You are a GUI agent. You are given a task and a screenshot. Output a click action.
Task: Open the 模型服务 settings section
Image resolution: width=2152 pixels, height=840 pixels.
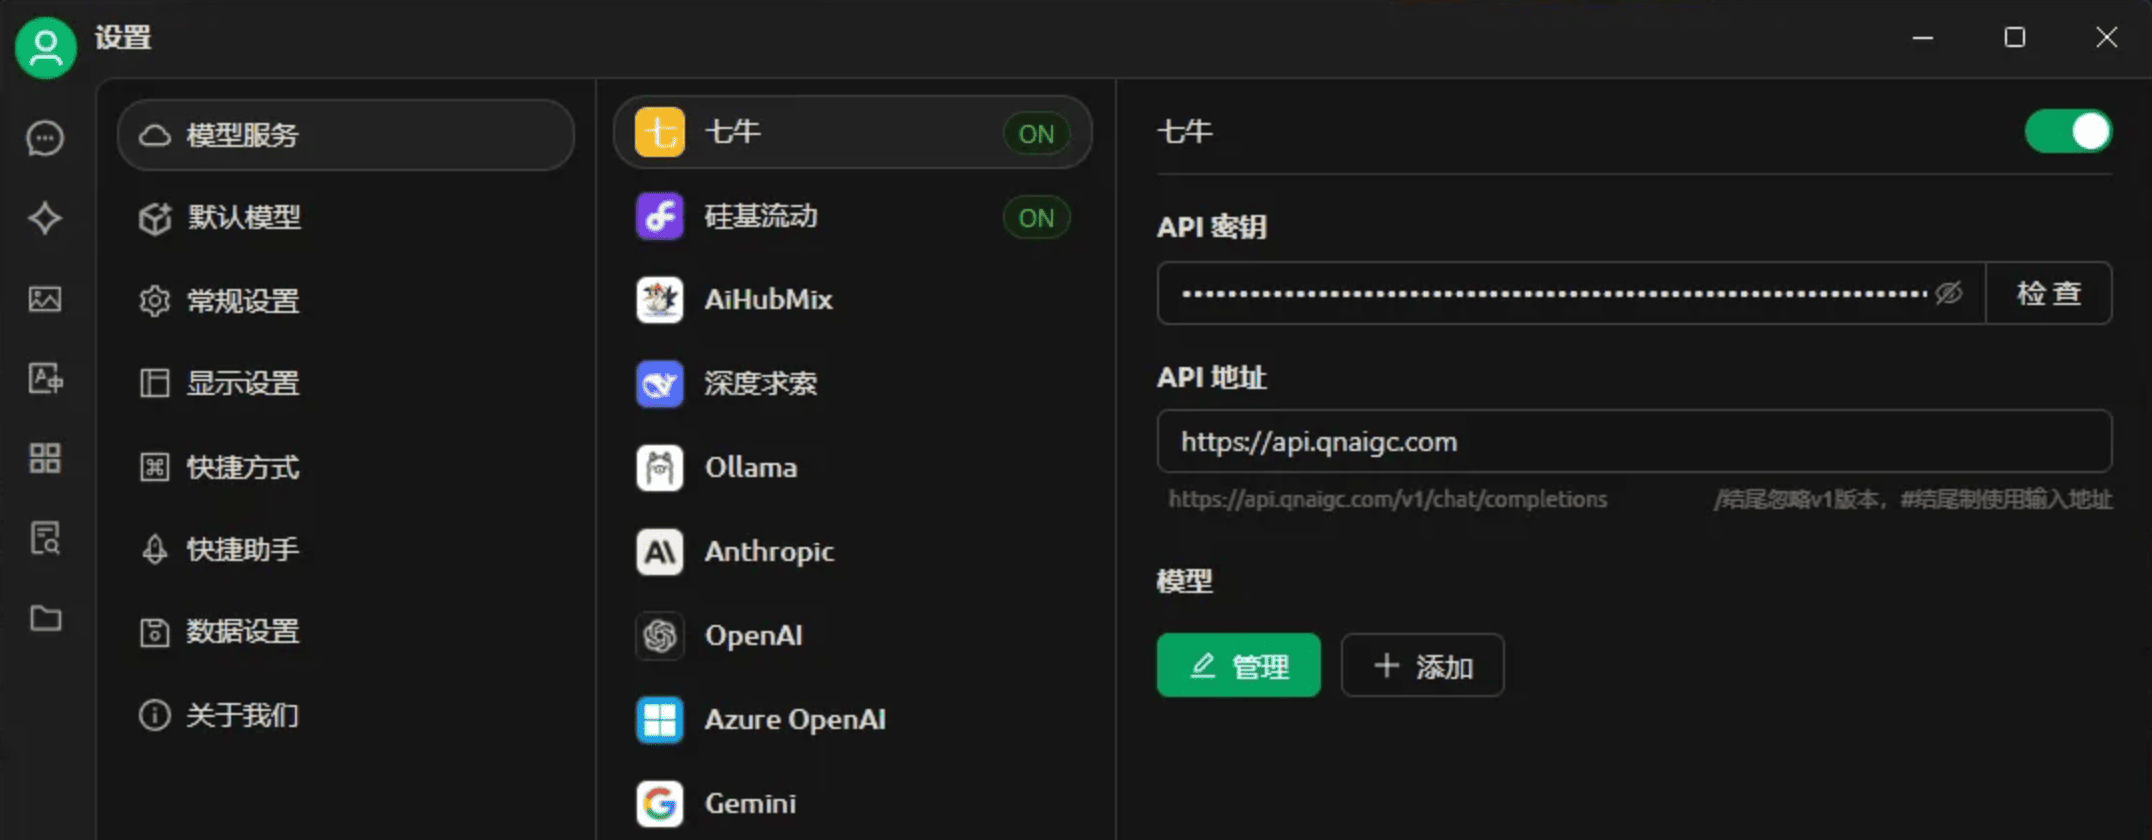(346, 135)
